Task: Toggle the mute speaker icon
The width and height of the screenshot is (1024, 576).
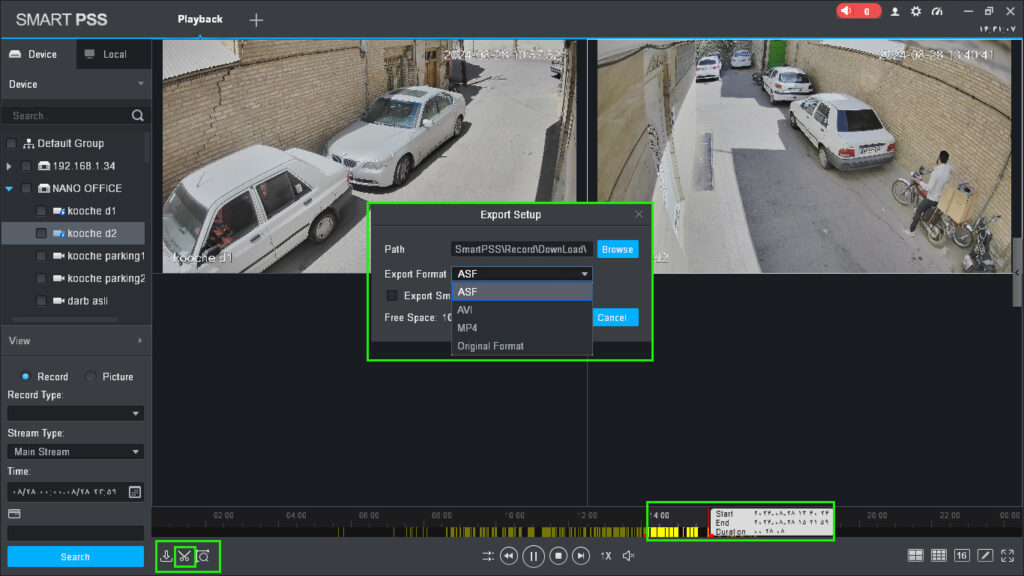Action: click(x=628, y=556)
